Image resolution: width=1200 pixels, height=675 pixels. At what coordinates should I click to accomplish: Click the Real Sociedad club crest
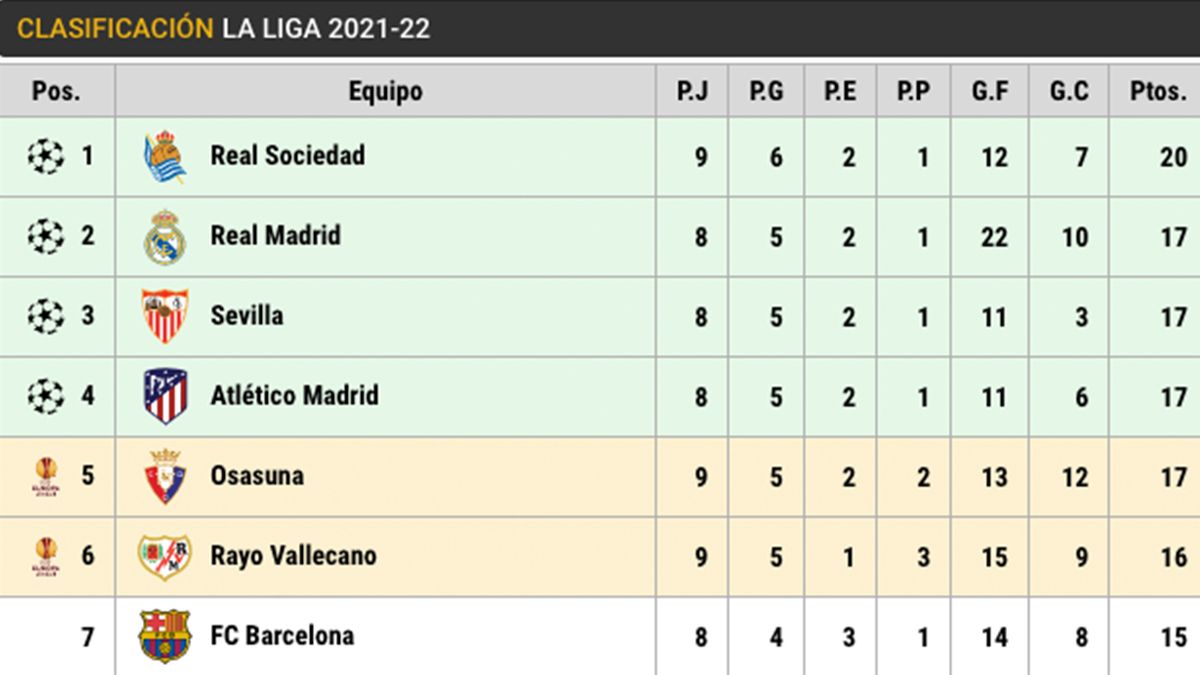tap(165, 157)
